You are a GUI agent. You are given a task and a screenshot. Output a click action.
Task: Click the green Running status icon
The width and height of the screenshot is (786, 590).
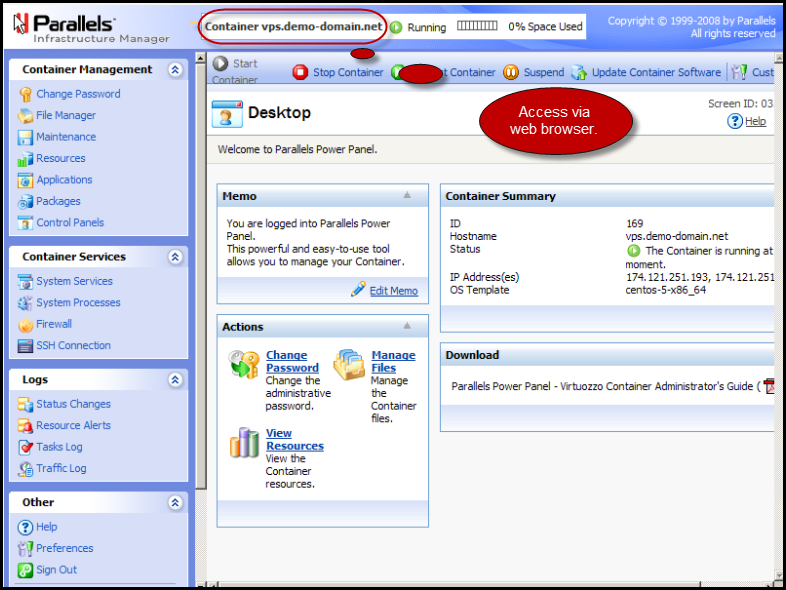tap(396, 28)
